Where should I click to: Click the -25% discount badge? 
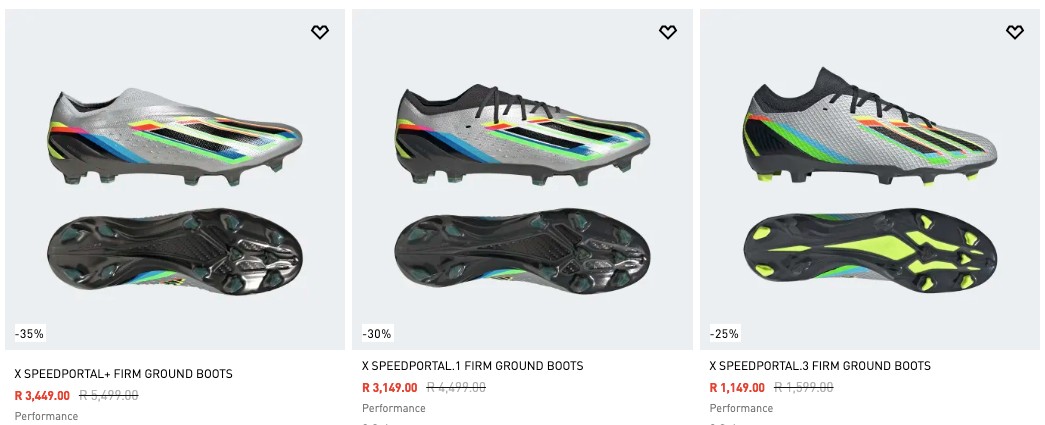pos(725,333)
